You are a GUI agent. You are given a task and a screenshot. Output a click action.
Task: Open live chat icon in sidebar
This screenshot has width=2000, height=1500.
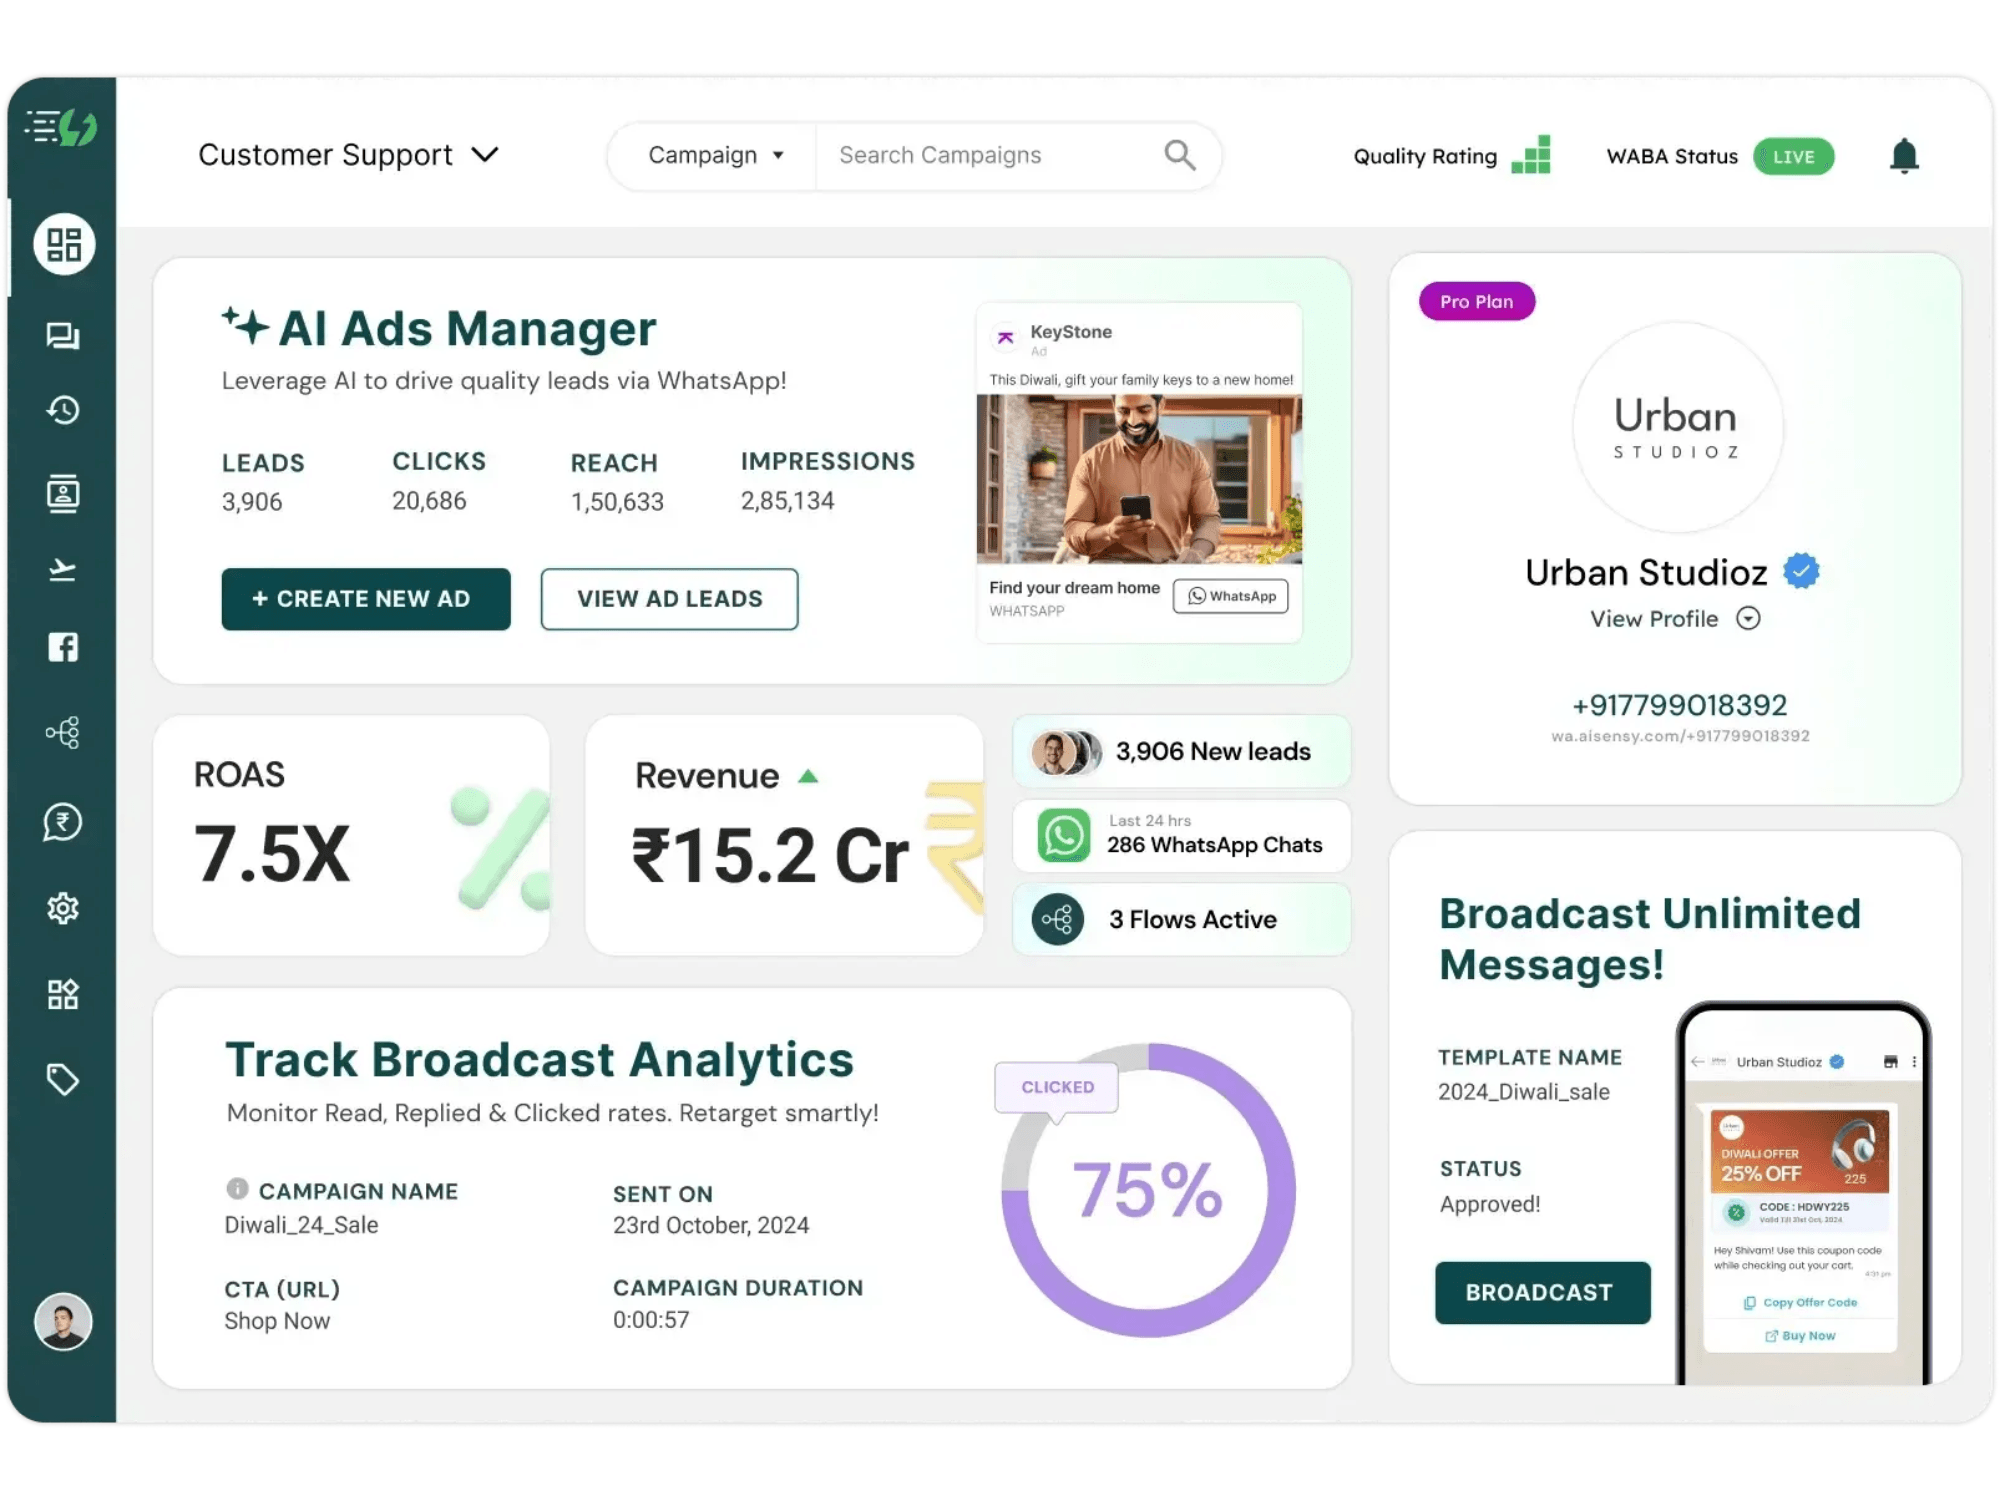pyautogui.click(x=63, y=336)
